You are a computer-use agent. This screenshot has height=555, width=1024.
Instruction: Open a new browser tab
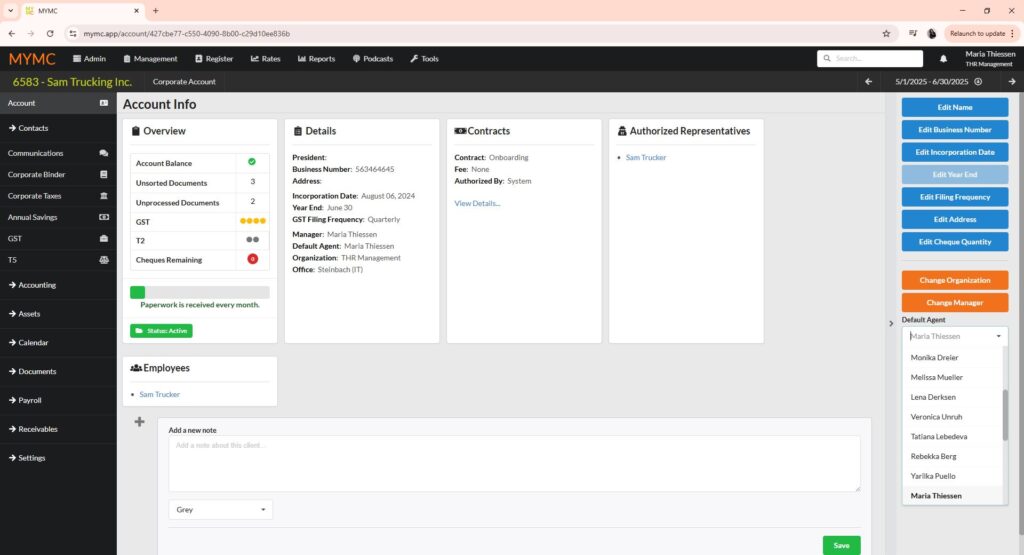(155, 10)
